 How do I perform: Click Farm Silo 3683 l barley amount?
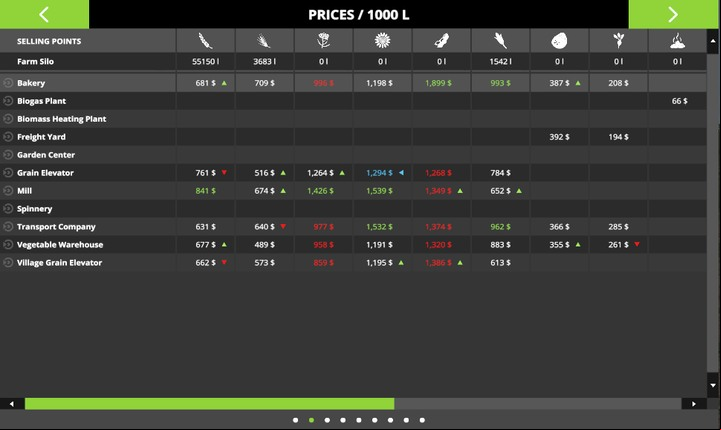click(264, 61)
